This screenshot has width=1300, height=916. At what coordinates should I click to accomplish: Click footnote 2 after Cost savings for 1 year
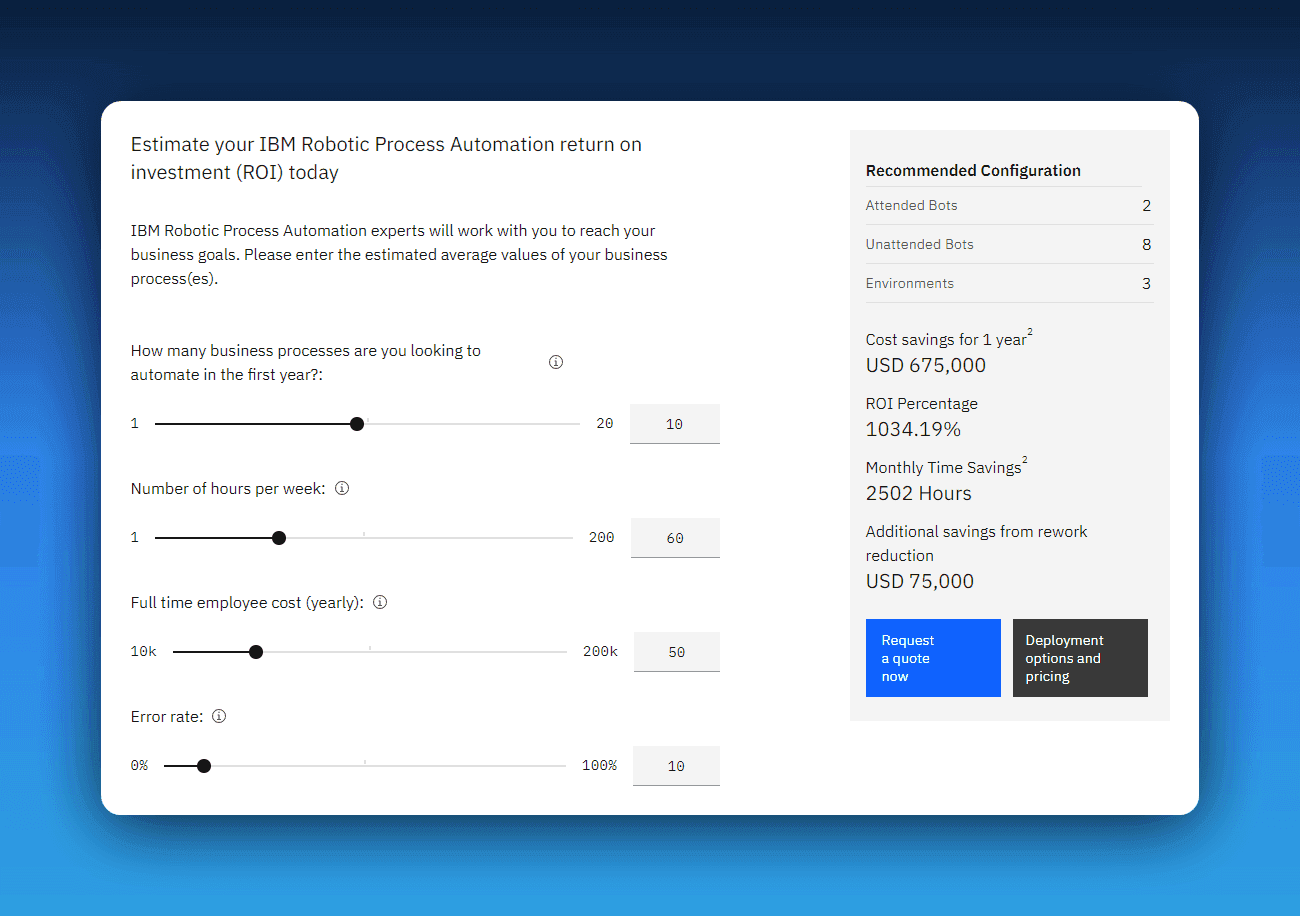(1030, 333)
